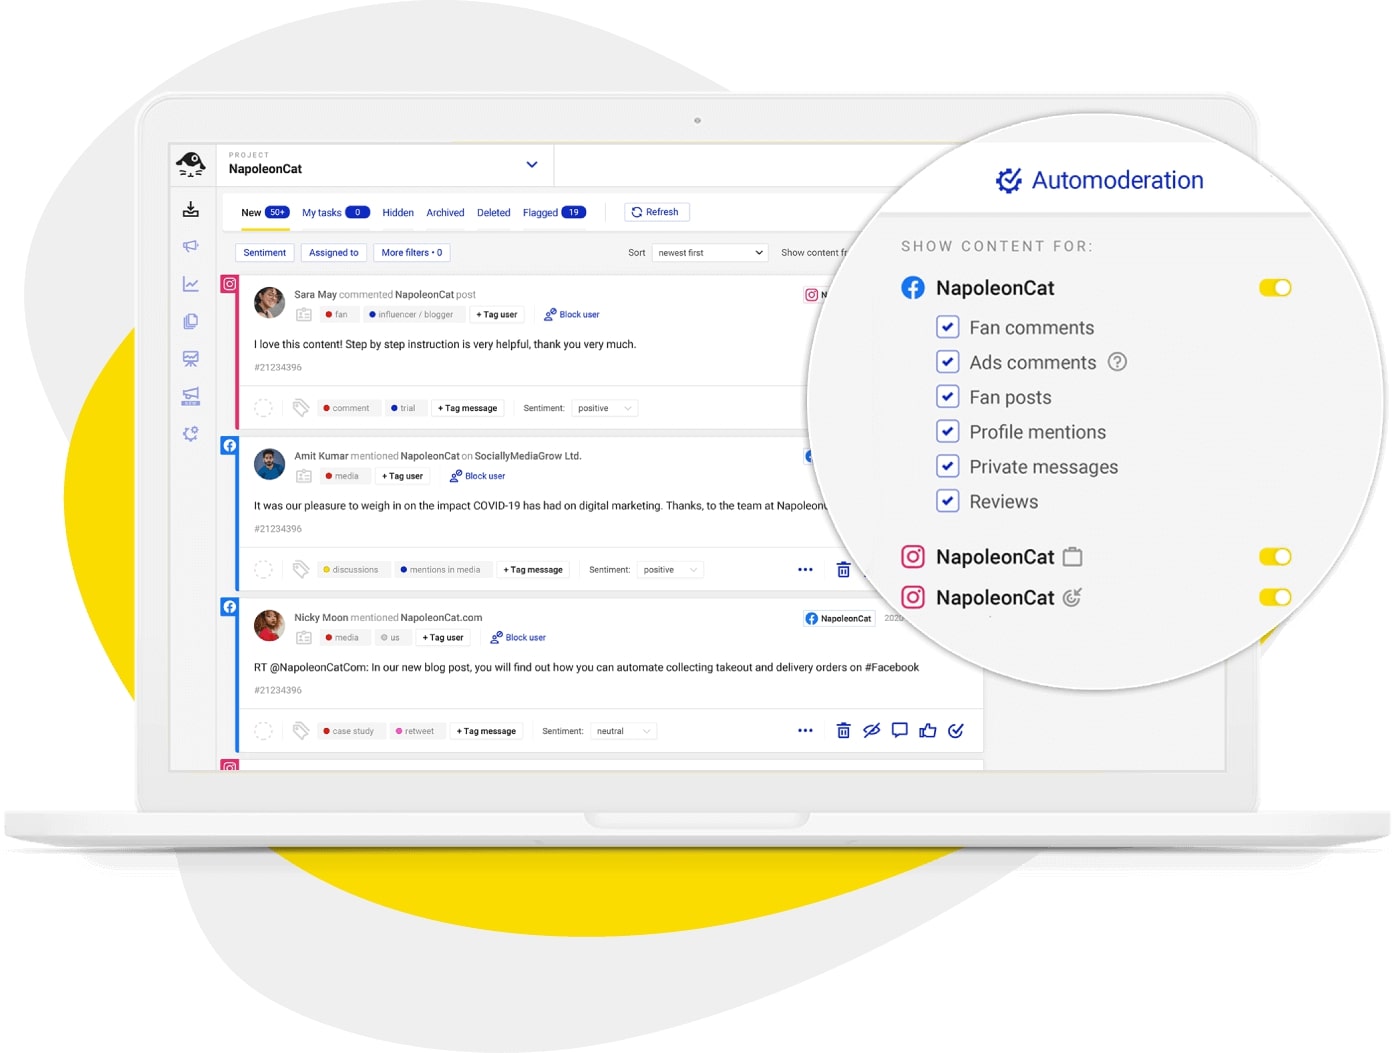Click tag icon on Amit Kumar's message footer
Viewport: 1395px width, 1053px height.
point(300,569)
